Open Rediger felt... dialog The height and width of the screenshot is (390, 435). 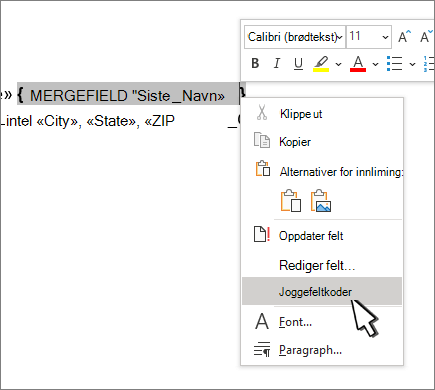[x=322, y=266]
